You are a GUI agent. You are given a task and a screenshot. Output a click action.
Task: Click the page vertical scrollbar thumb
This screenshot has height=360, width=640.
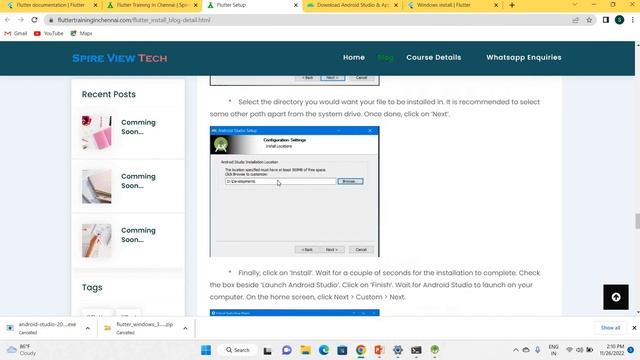tap(637, 221)
